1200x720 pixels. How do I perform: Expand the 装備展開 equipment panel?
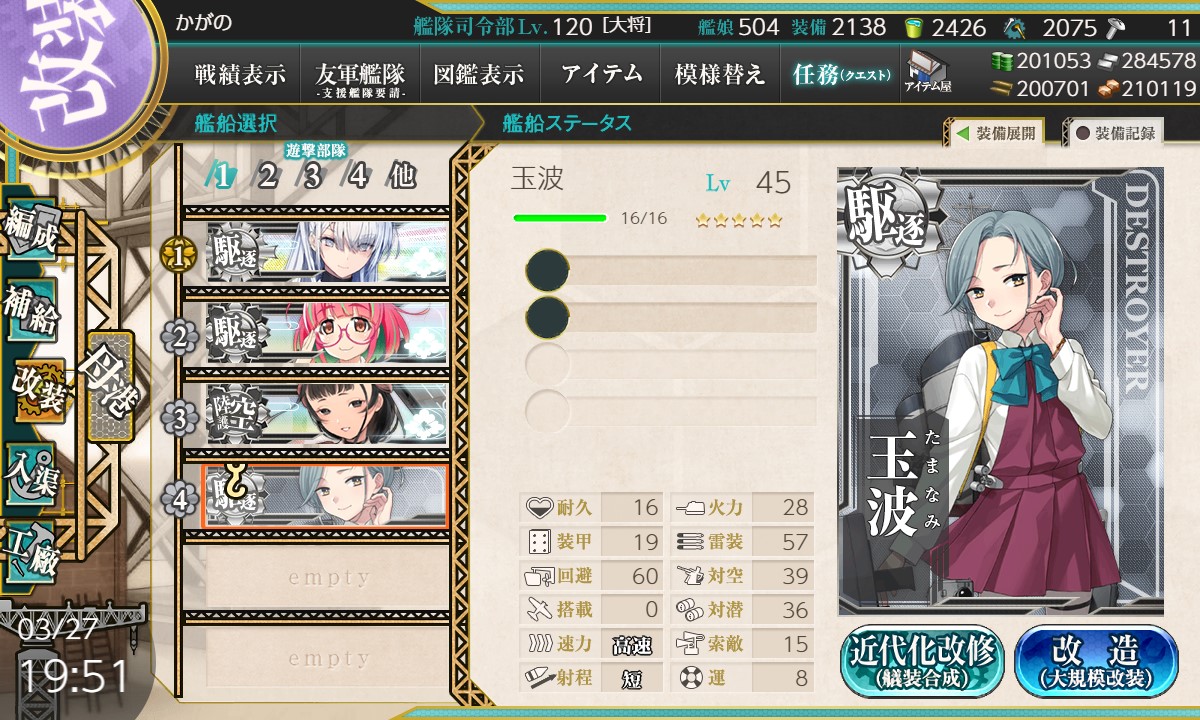pyautogui.click(x=996, y=132)
